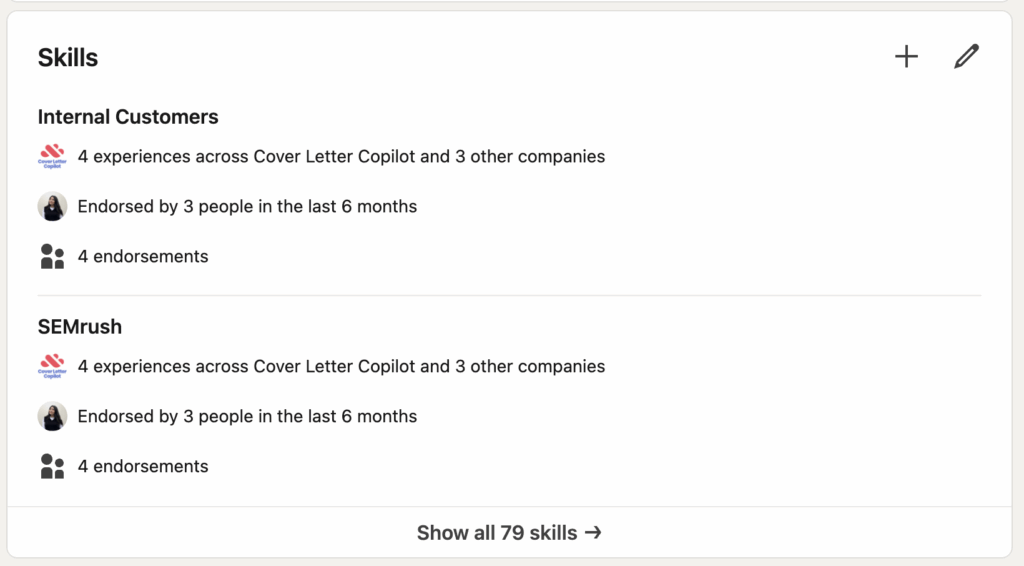Click the people icon under Internal Customers
Viewport: 1024px width, 566px height.
pyautogui.click(x=52, y=257)
